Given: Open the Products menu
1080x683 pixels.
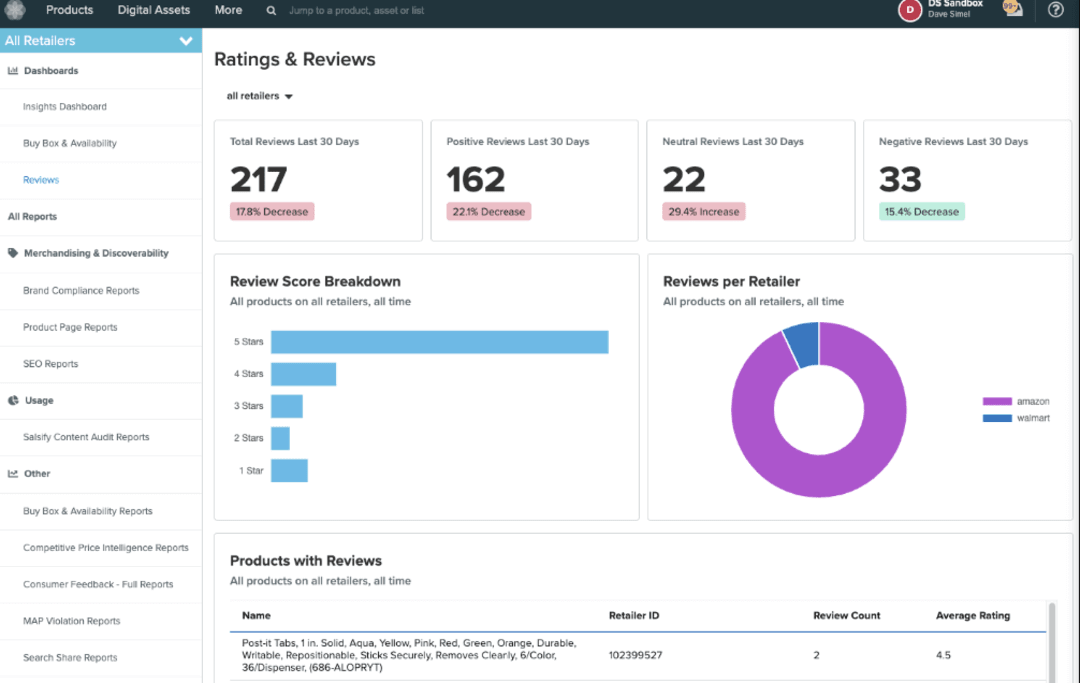Looking at the screenshot, I should (x=69, y=10).
